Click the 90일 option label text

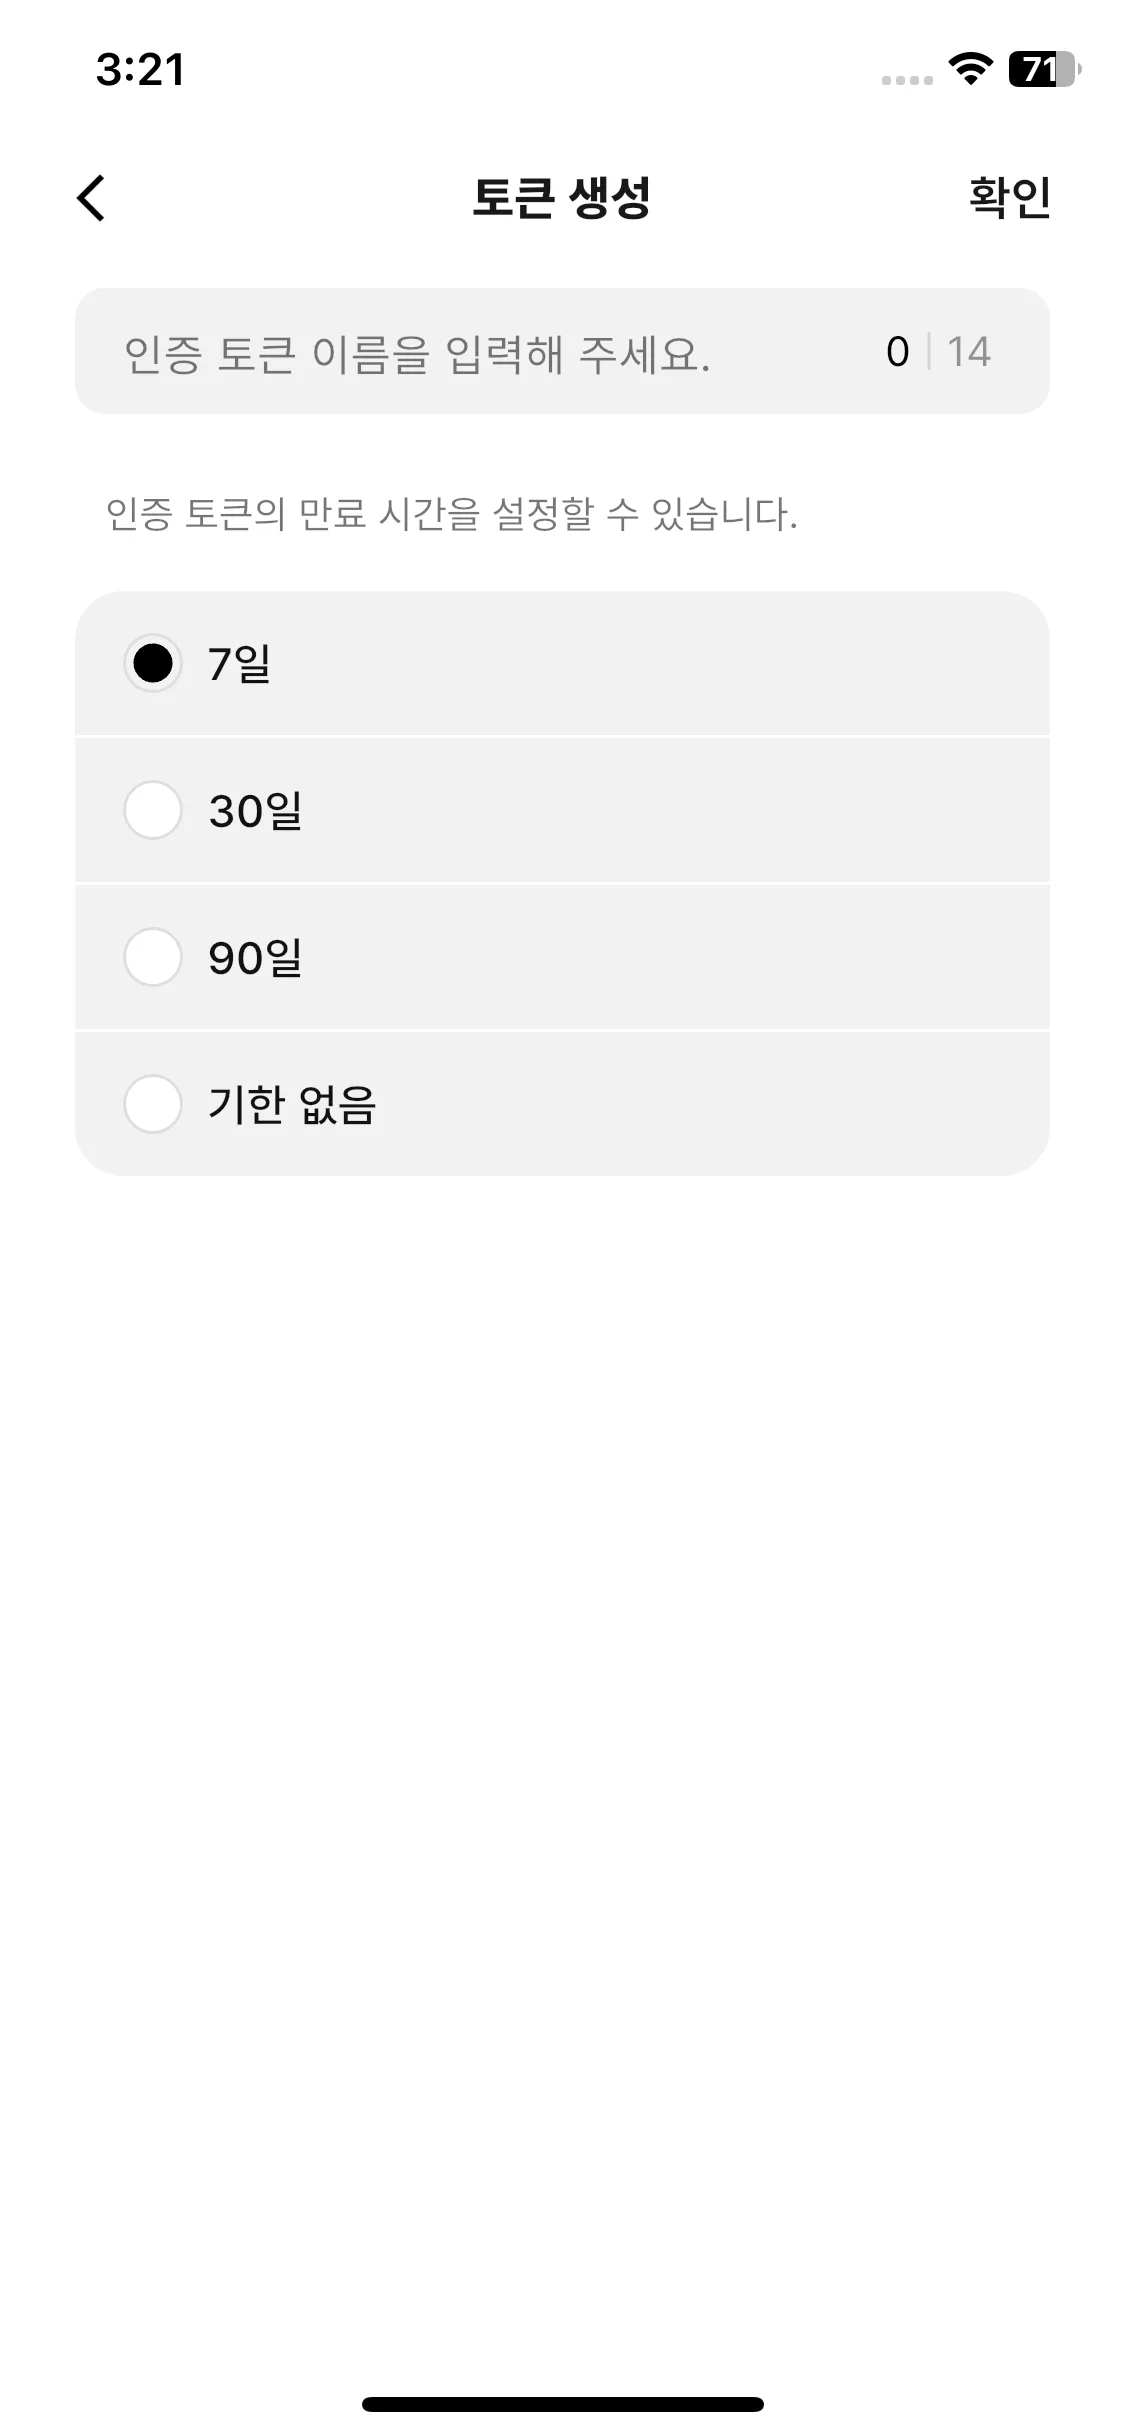click(255, 957)
